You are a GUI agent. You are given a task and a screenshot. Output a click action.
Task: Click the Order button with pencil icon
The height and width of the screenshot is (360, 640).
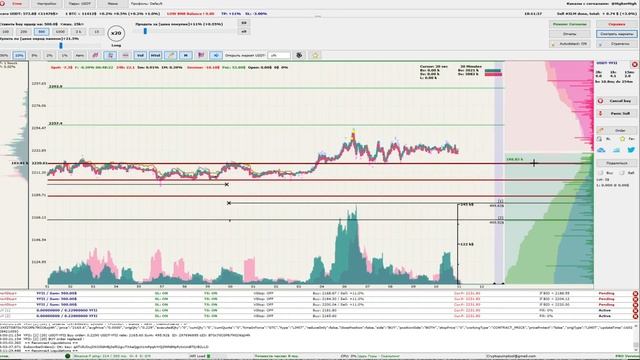616,130
